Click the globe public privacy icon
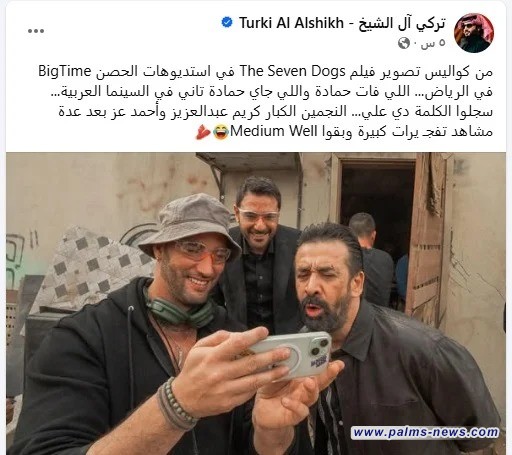 tap(404, 43)
